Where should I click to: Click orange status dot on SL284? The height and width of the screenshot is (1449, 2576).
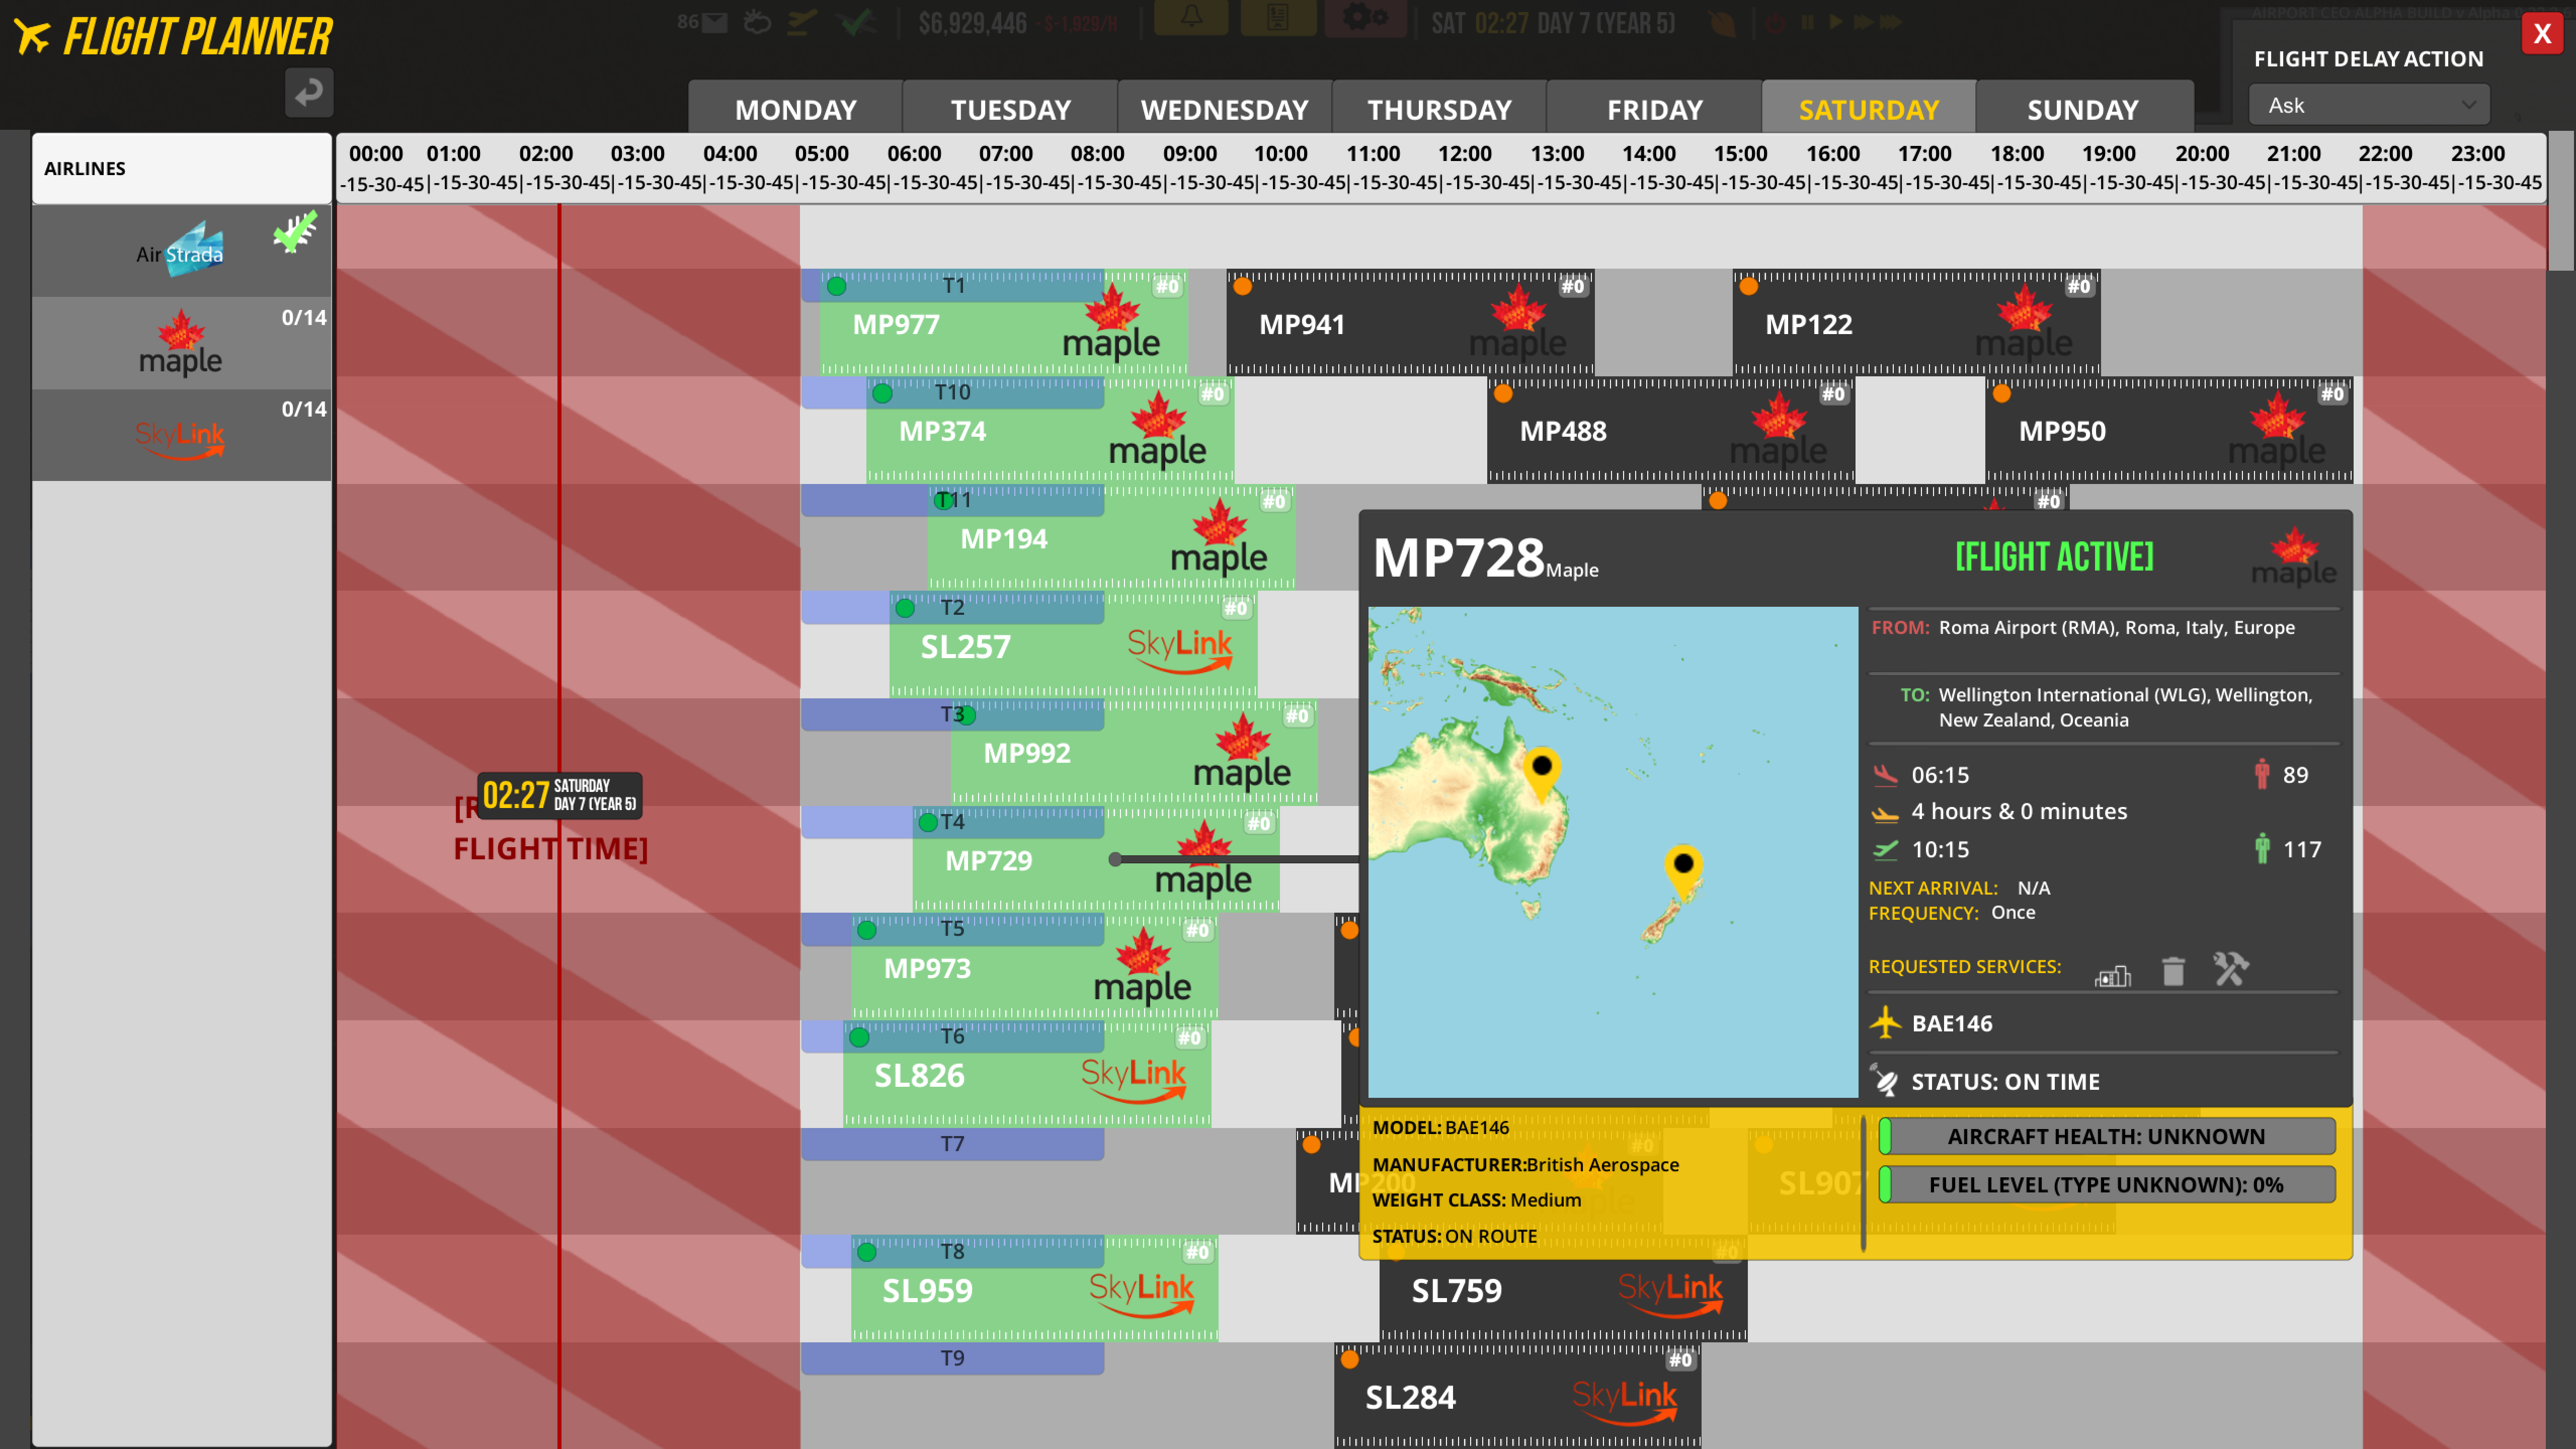click(1349, 1359)
